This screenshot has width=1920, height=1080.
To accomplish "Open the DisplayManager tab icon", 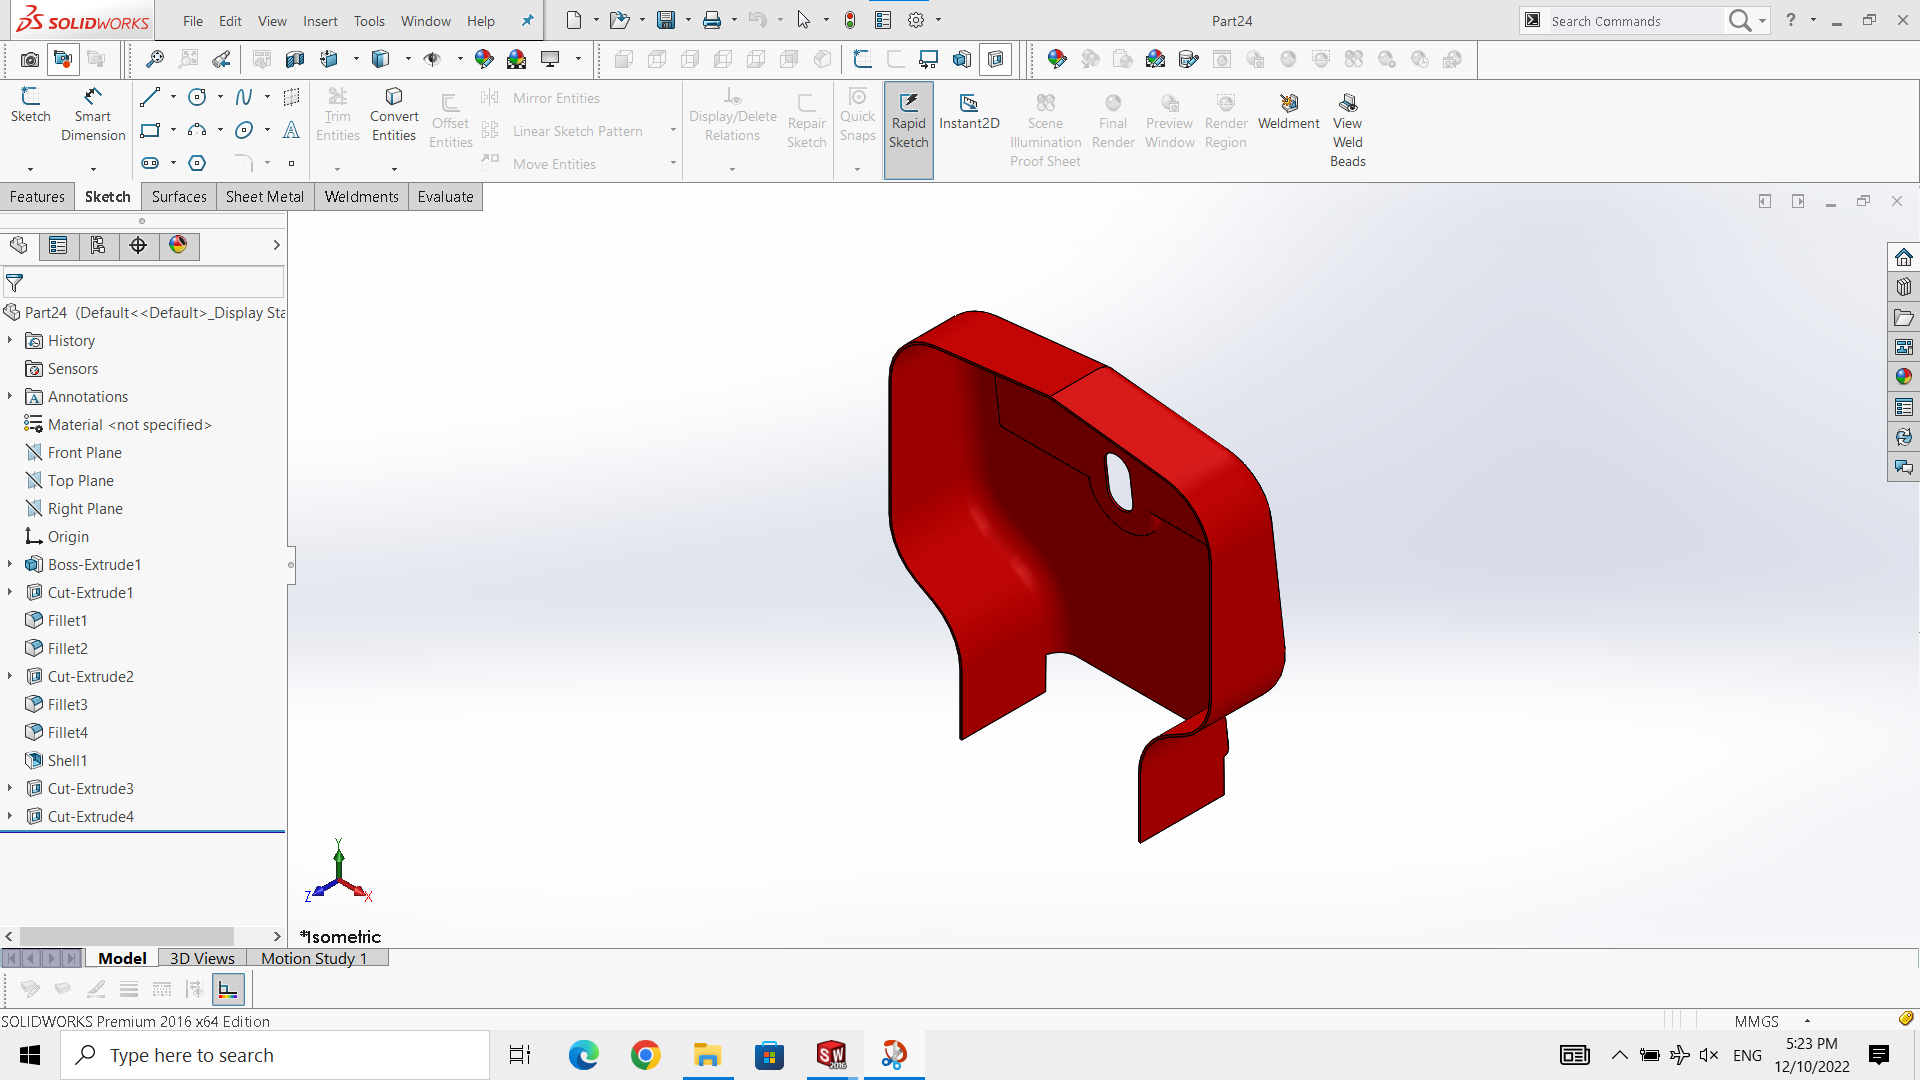I will (x=178, y=245).
